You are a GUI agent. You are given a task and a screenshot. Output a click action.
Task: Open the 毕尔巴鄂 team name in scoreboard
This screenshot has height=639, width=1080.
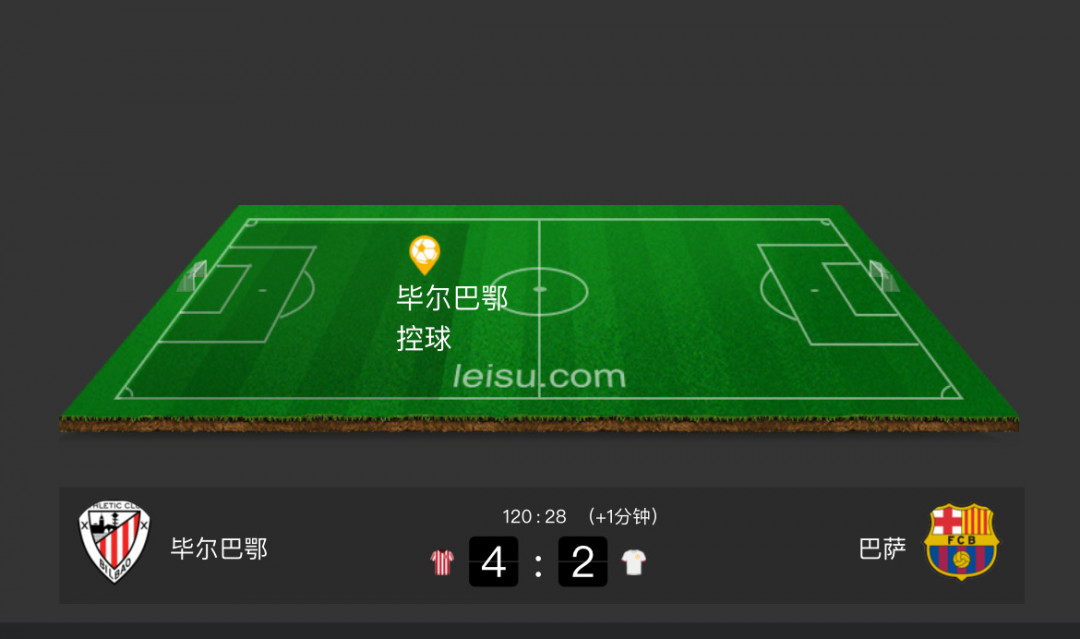(x=219, y=549)
